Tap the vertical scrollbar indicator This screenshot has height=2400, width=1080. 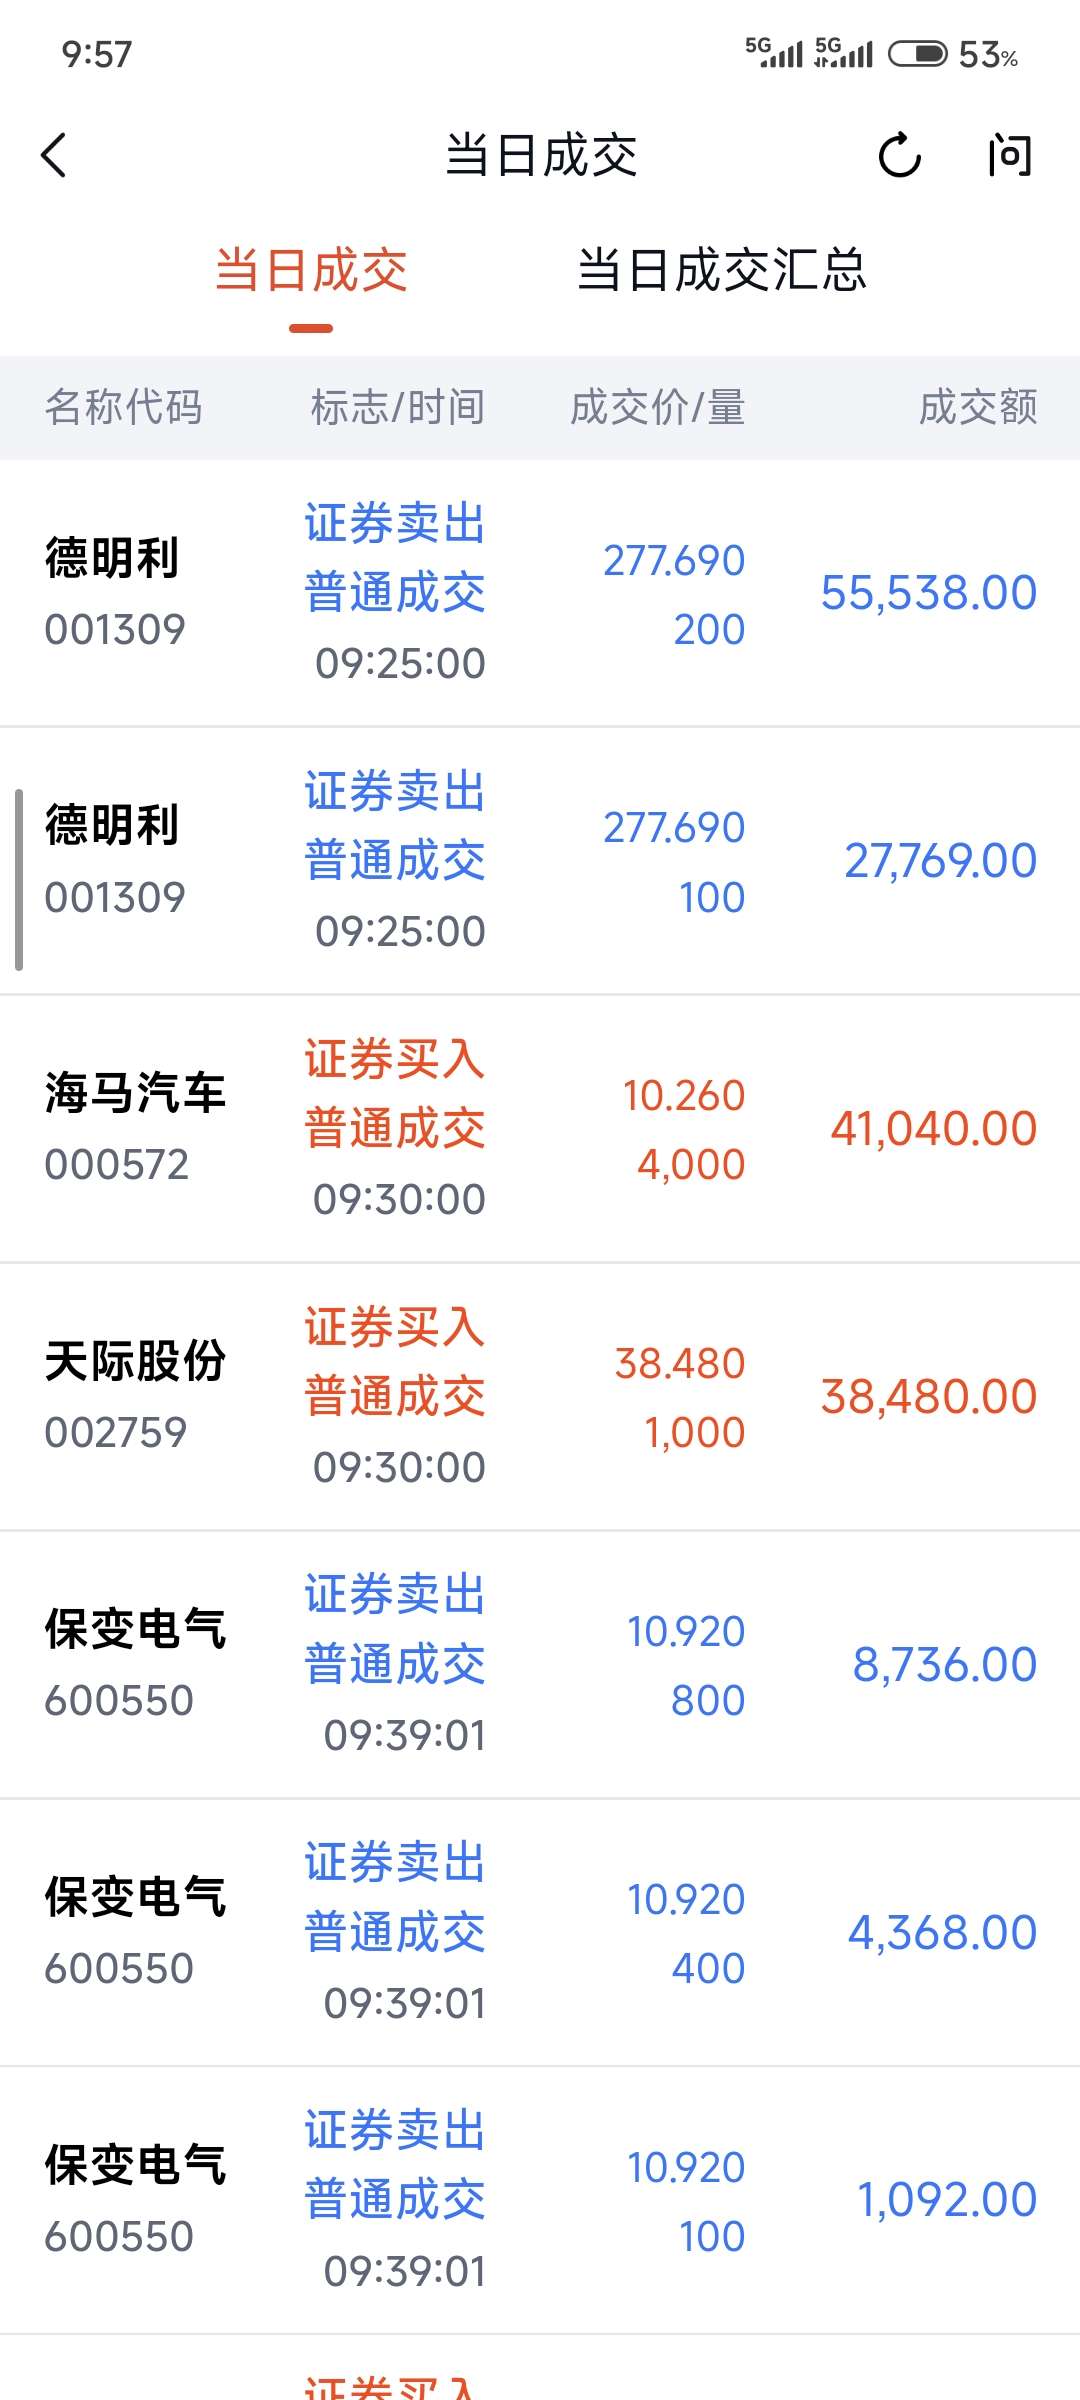pos(19,880)
